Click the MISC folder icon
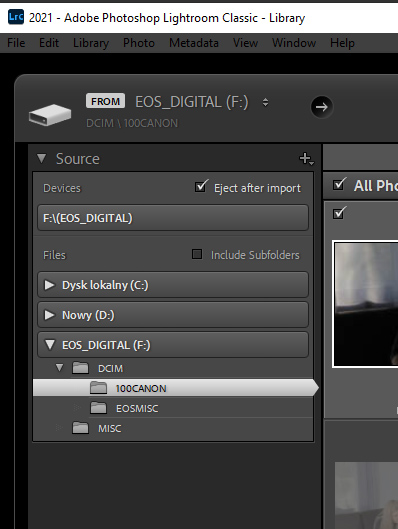The width and height of the screenshot is (398, 529). (x=80, y=428)
